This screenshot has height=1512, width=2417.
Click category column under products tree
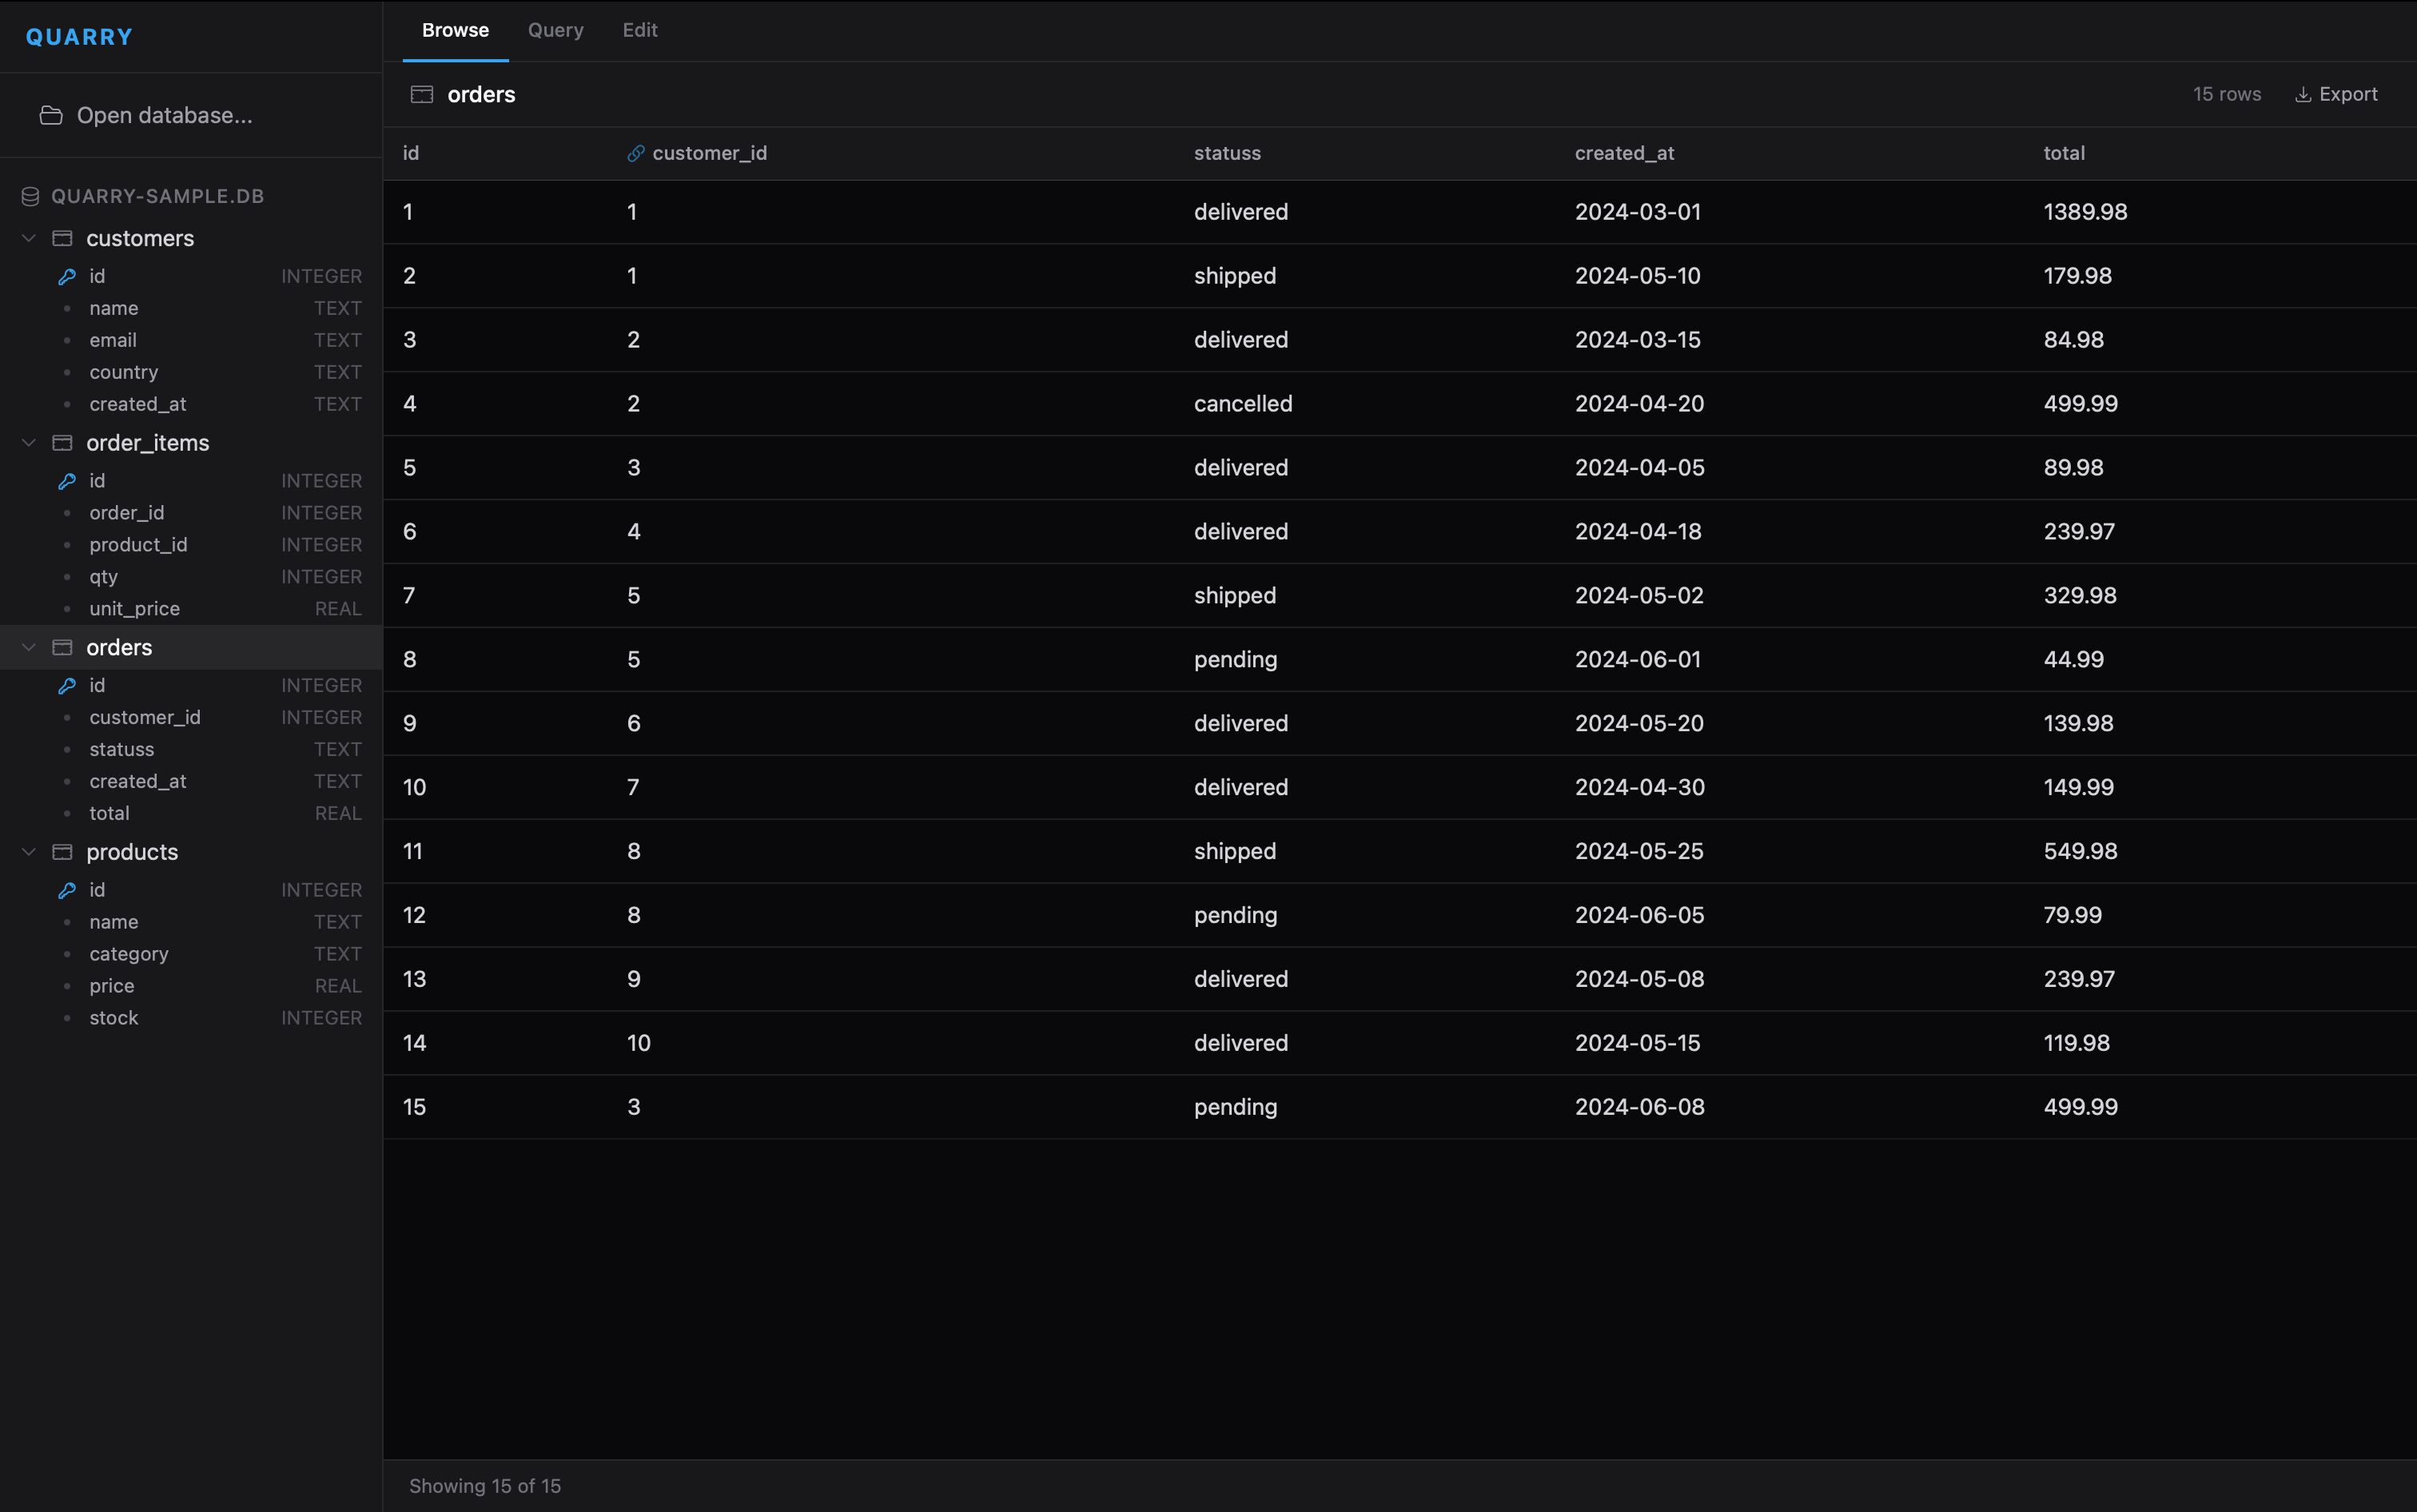click(x=191, y=954)
